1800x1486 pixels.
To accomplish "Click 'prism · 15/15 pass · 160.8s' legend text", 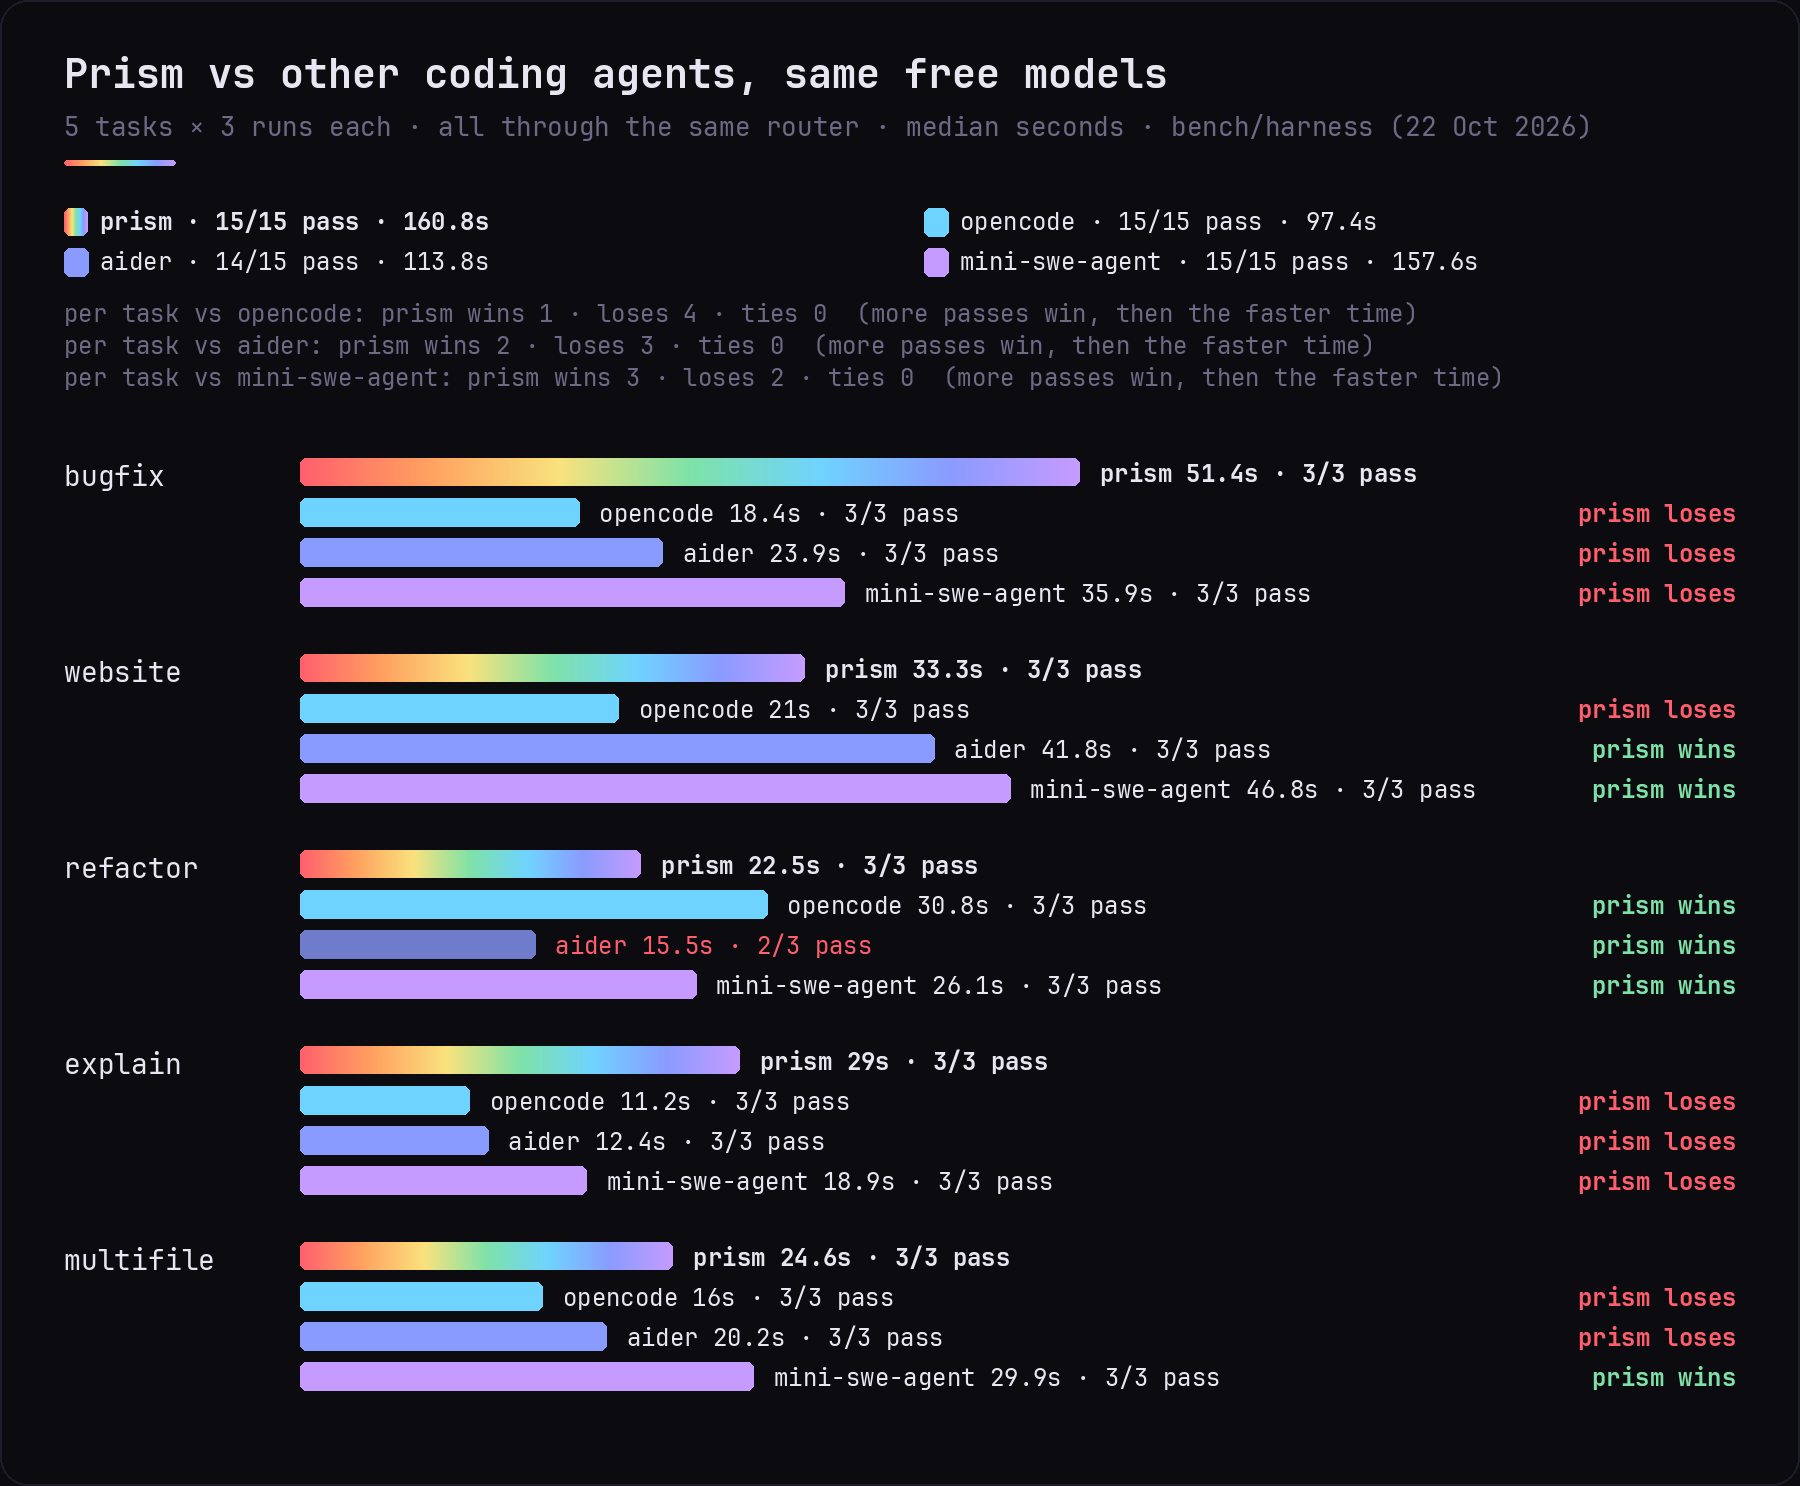I will (x=294, y=222).
